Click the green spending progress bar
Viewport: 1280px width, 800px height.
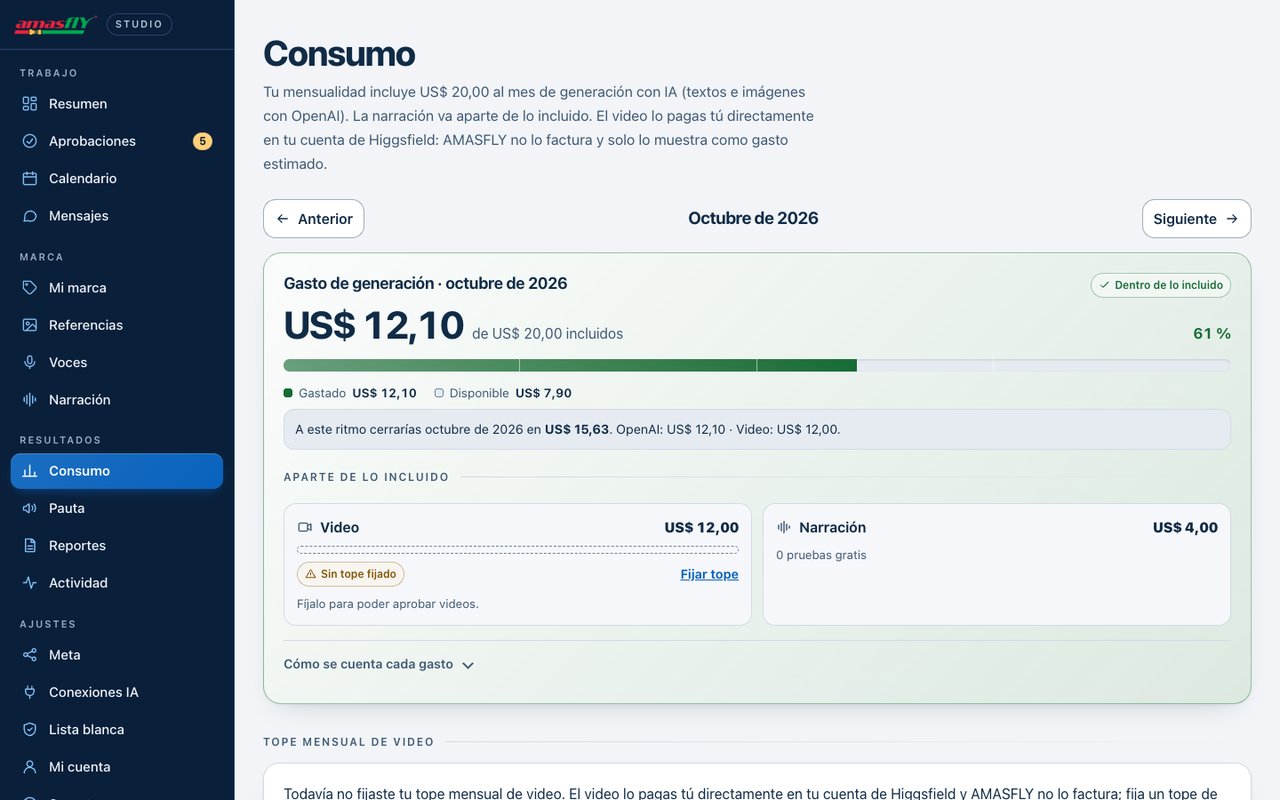tap(757, 366)
